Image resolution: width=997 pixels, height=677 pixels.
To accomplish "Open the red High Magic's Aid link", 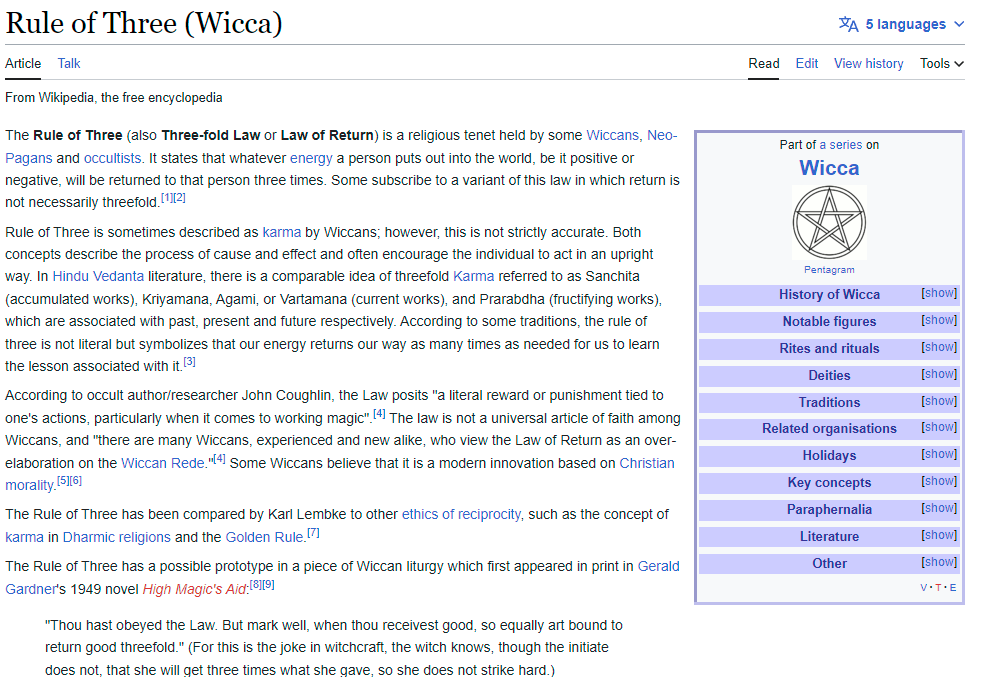I will (194, 589).
